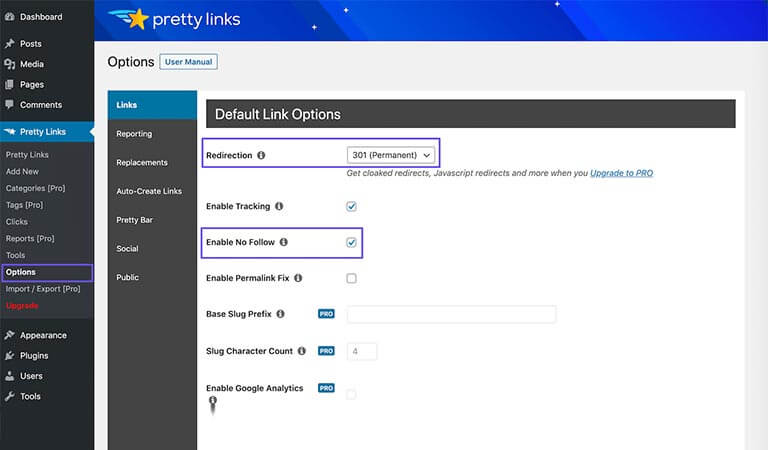Open the Dashboard menu item
This screenshot has height=450, width=768.
(x=41, y=17)
